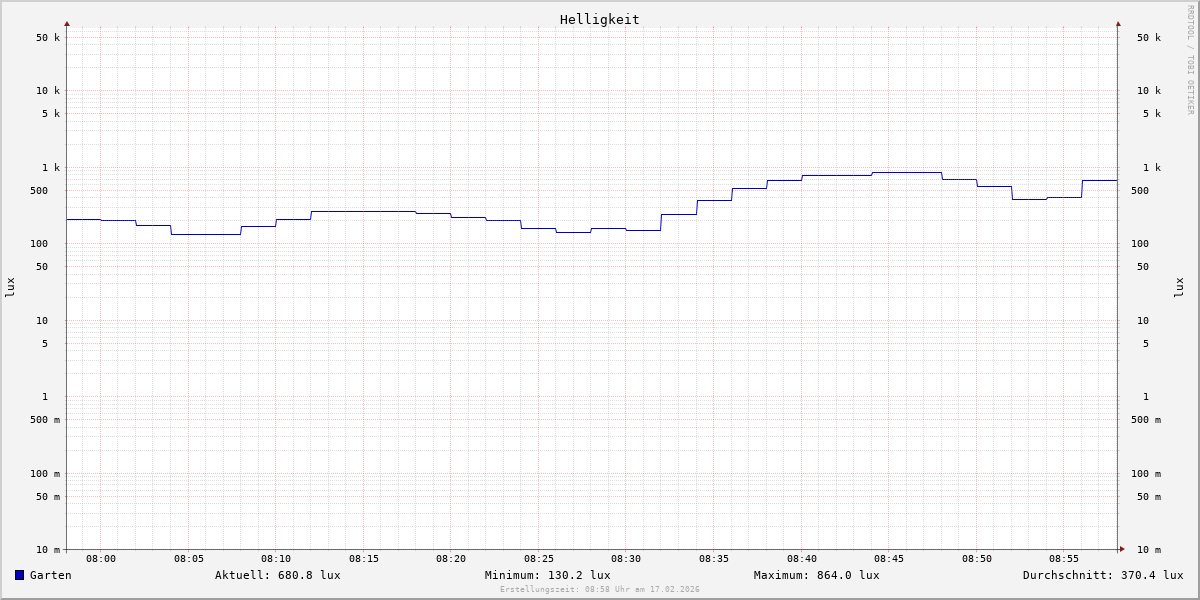Viewport: 1200px width, 600px height.
Task: Click the red arrow atop the right axis
Action: [x=1118, y=23]
